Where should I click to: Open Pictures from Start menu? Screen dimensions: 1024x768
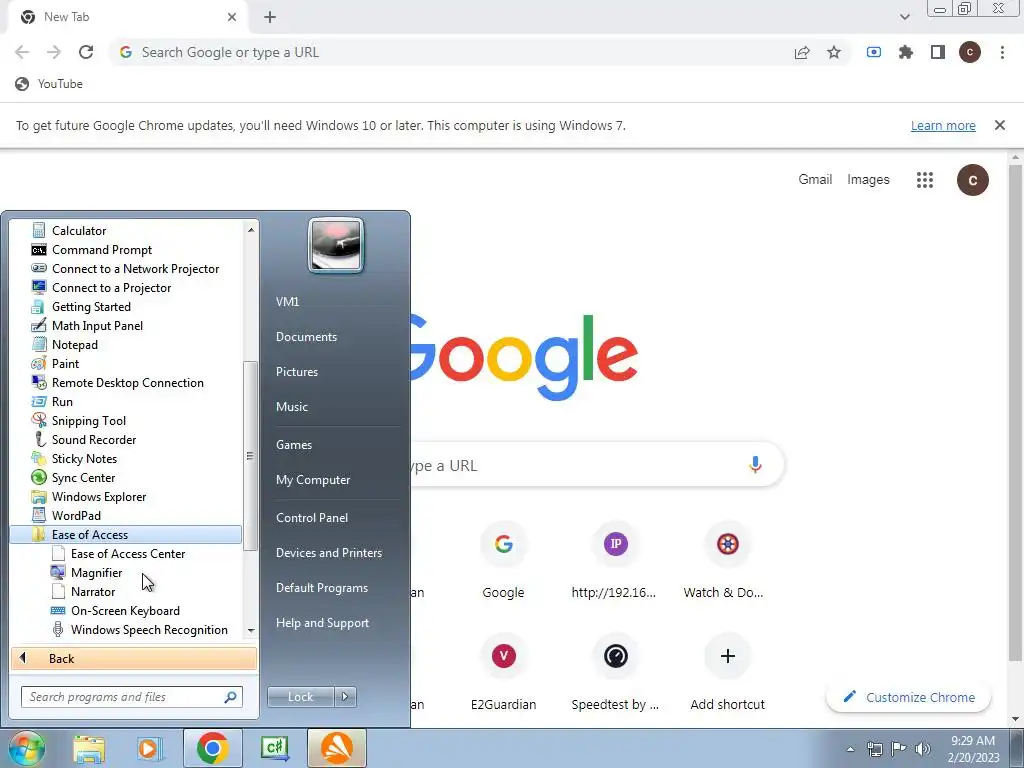point(296,372)
